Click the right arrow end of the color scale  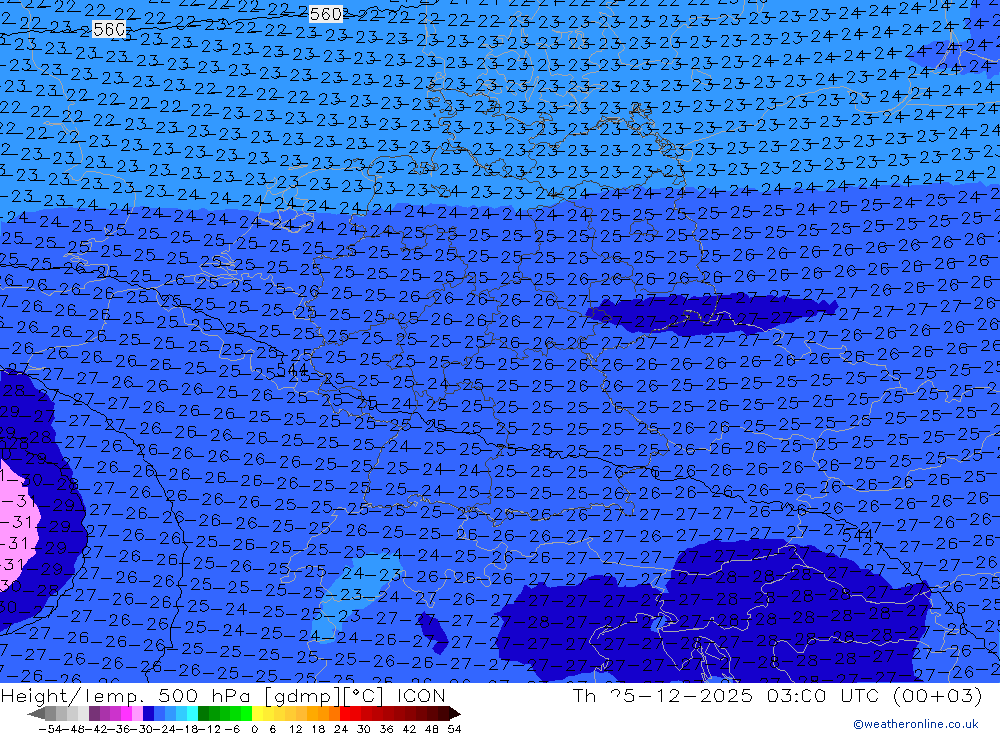tap(455, 714)
